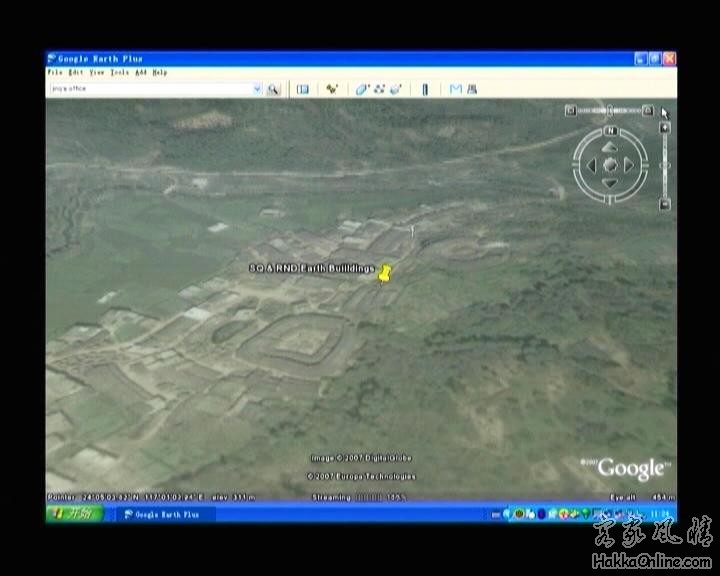Click the search magnifier button
Image resolution: width=720 pixels, height=576 pixels.
273,89
